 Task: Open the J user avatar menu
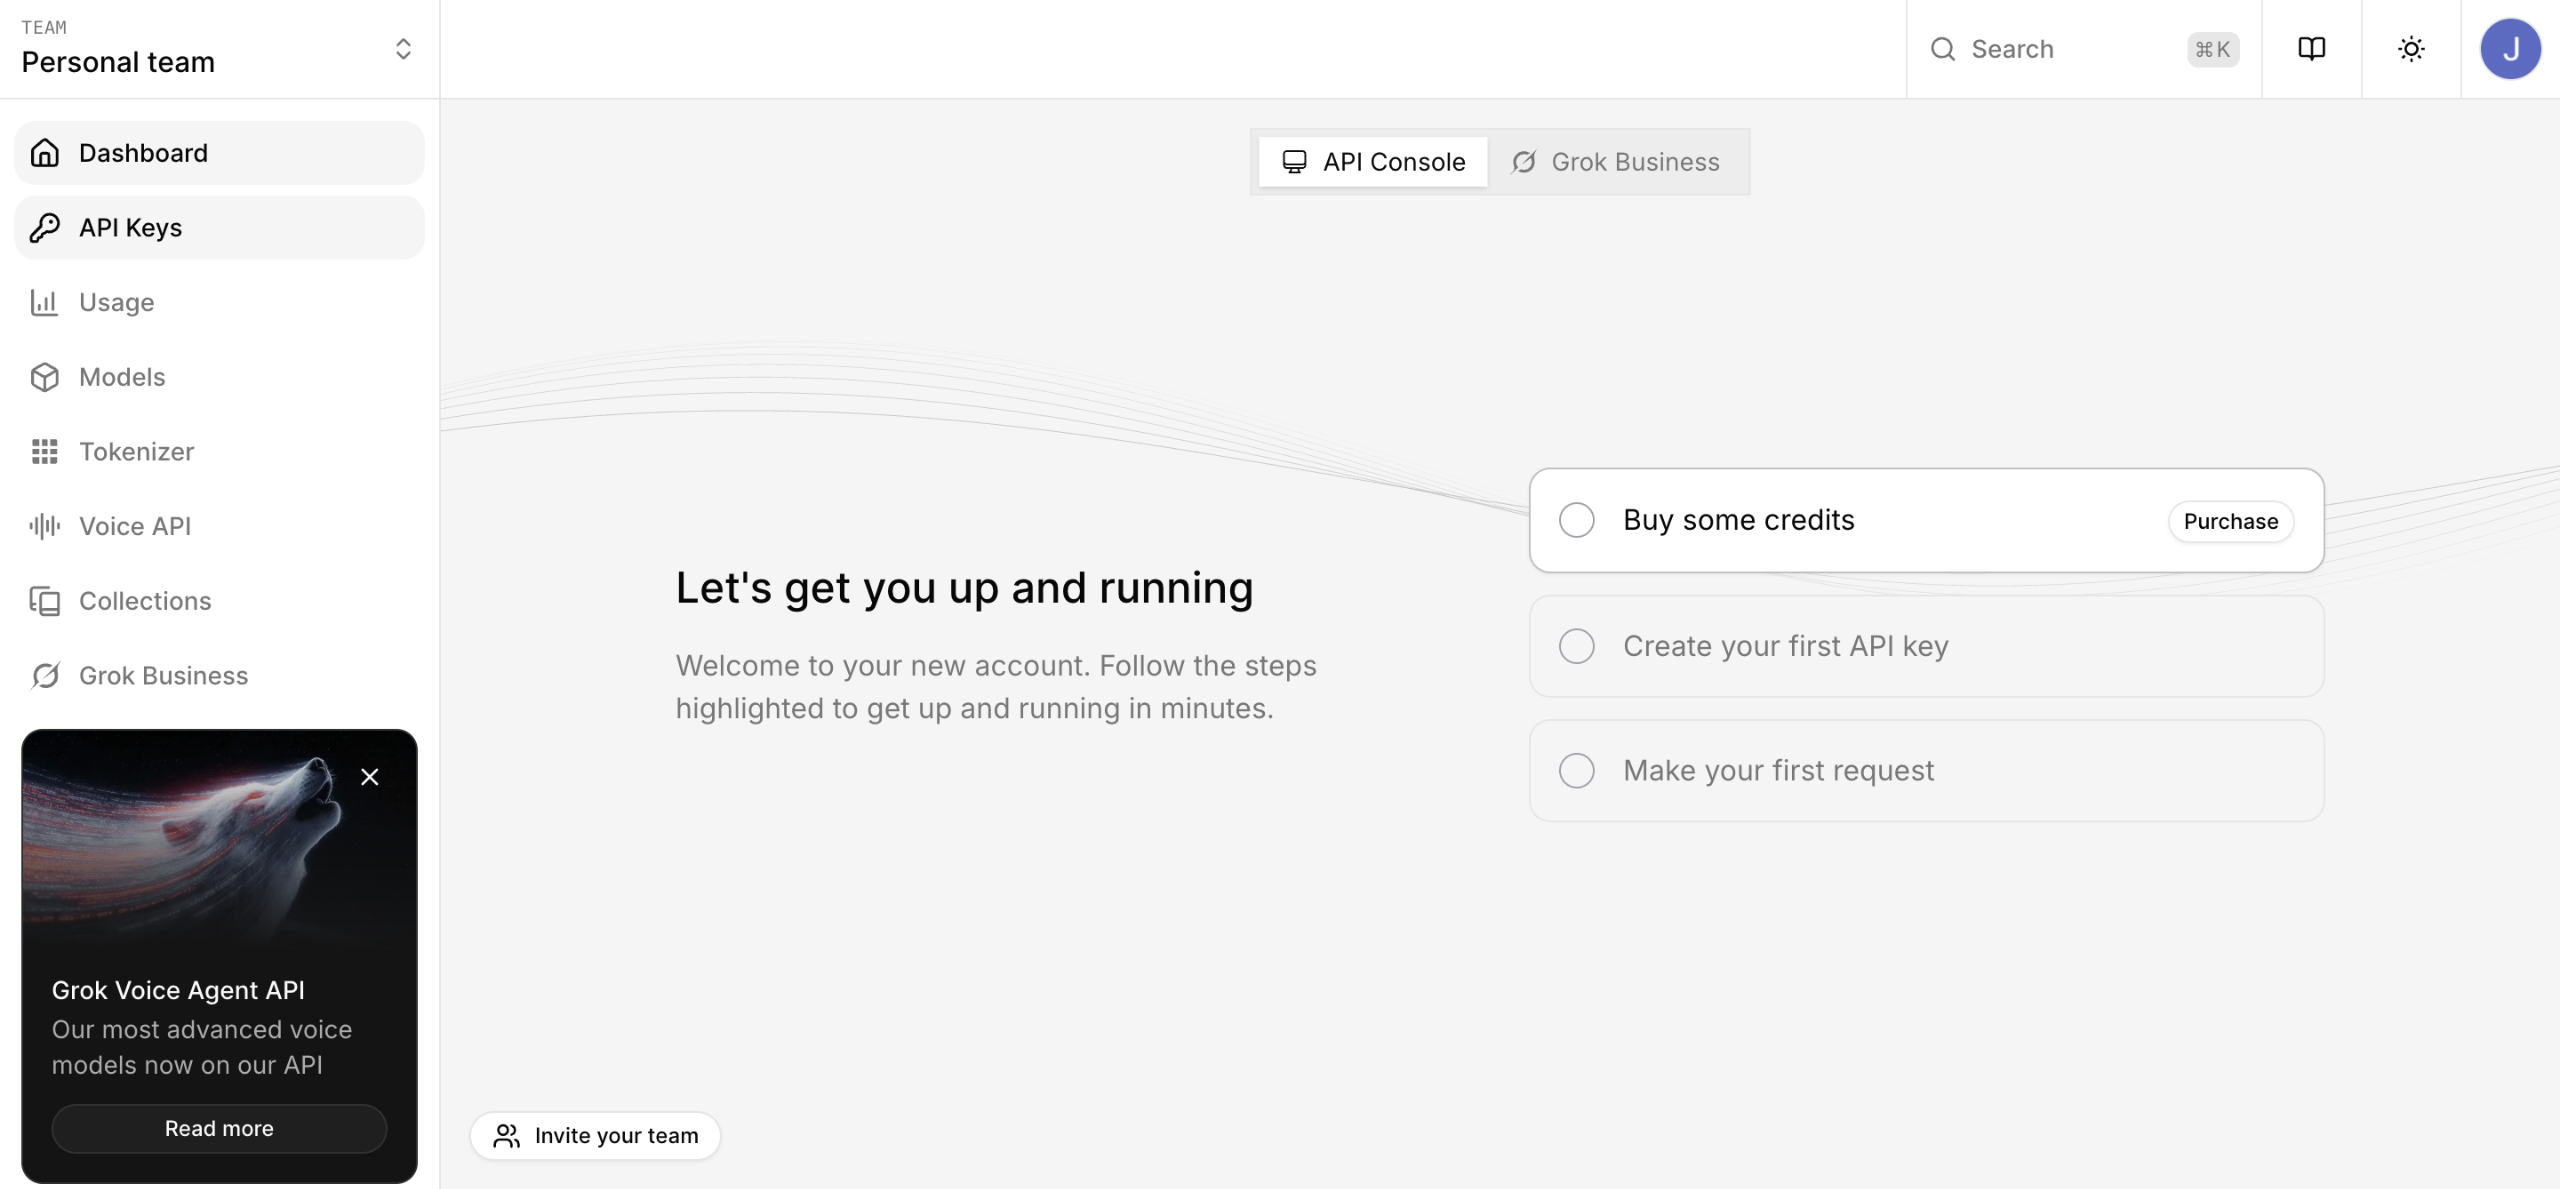pyautogui.click(x=2510, y=49)
